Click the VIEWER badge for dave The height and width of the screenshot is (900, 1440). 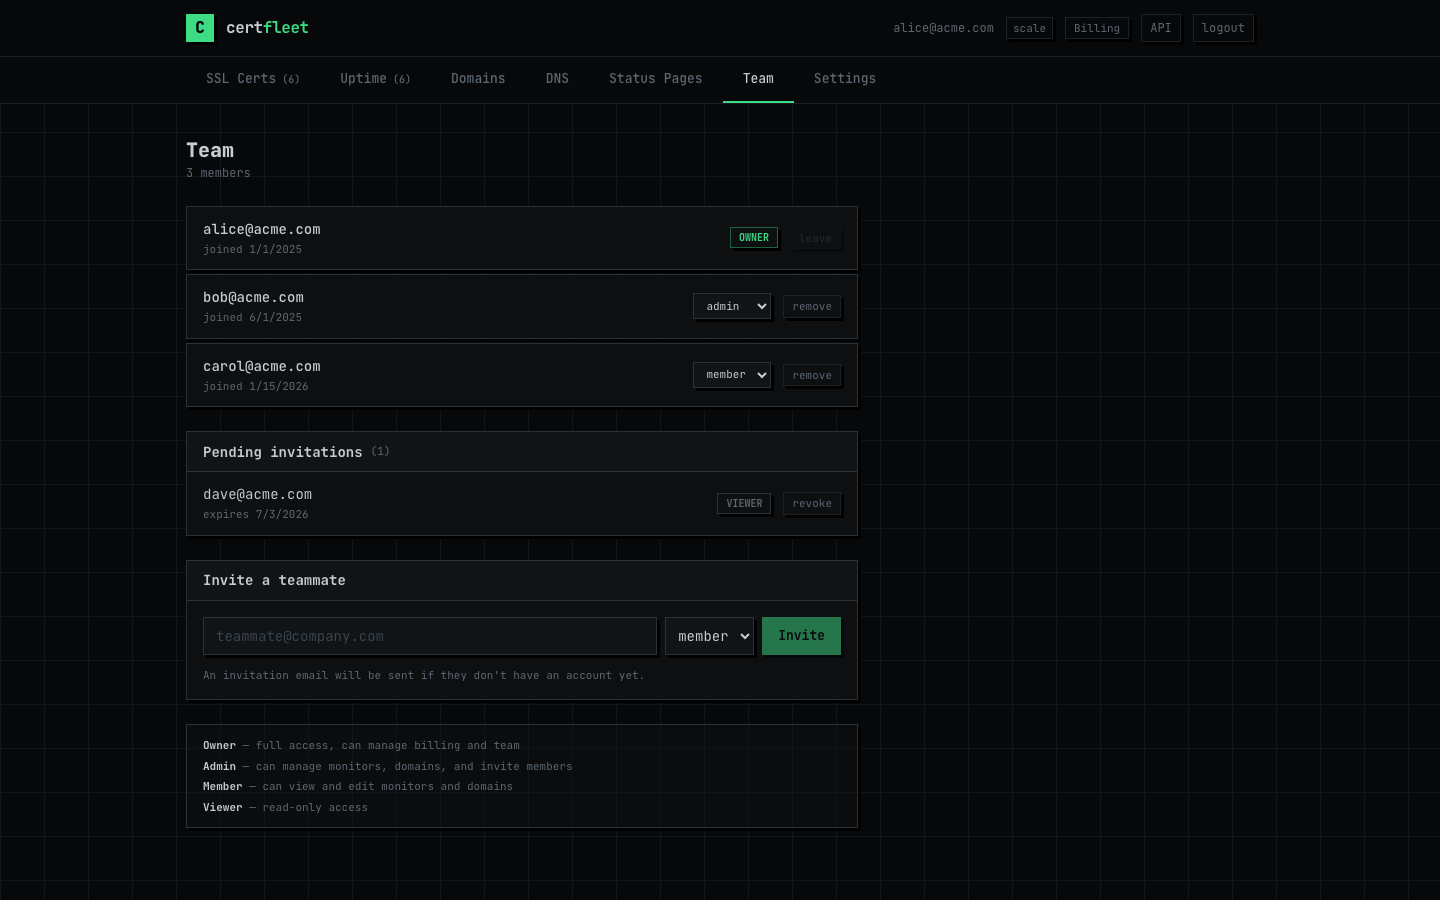[744, 504]
